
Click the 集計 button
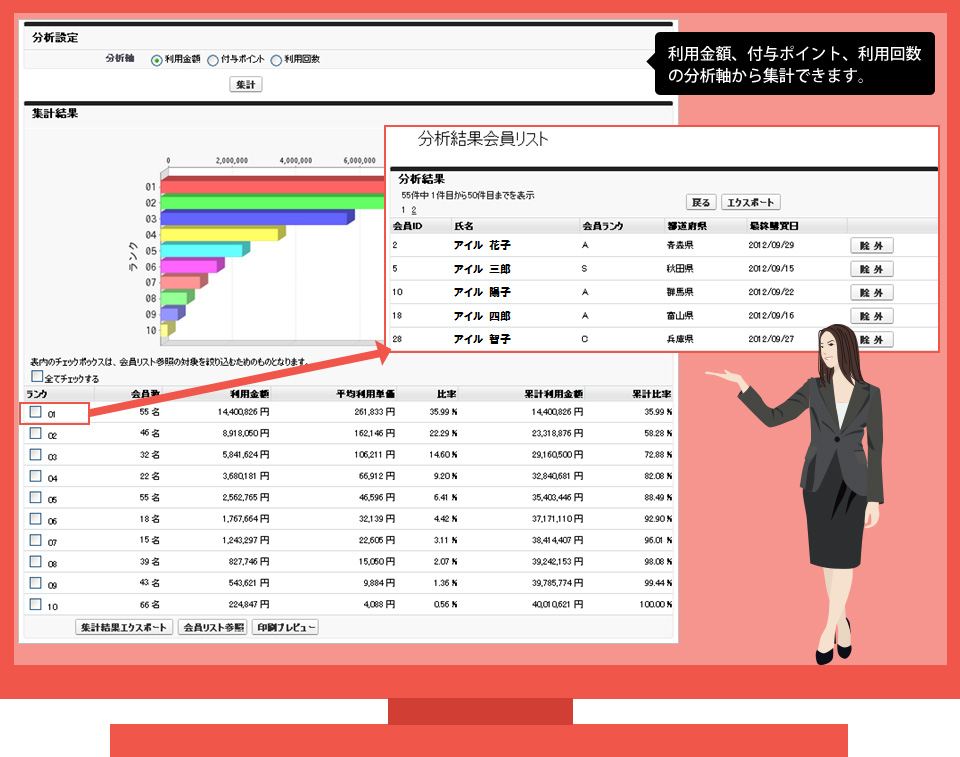tap(245, 85)
